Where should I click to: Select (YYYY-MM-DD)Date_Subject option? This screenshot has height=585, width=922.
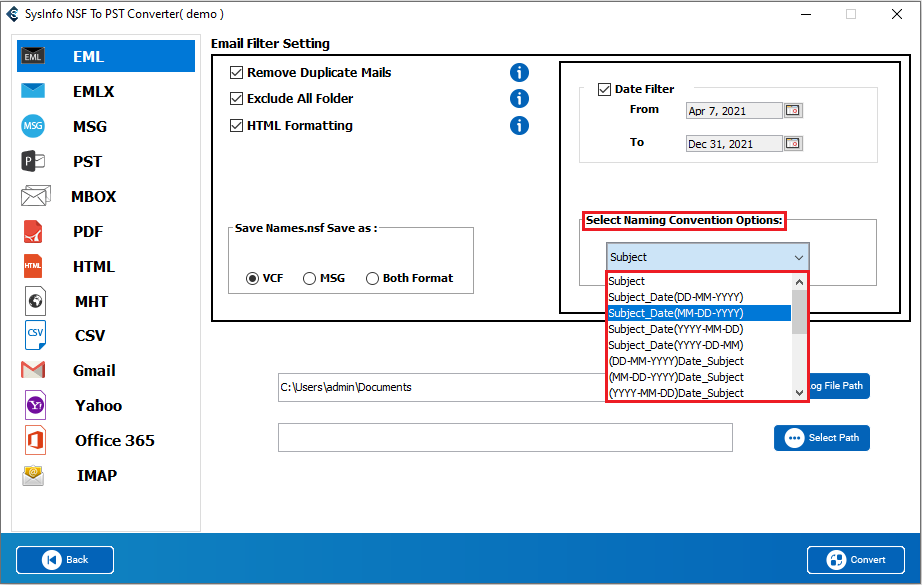(699, 392)
